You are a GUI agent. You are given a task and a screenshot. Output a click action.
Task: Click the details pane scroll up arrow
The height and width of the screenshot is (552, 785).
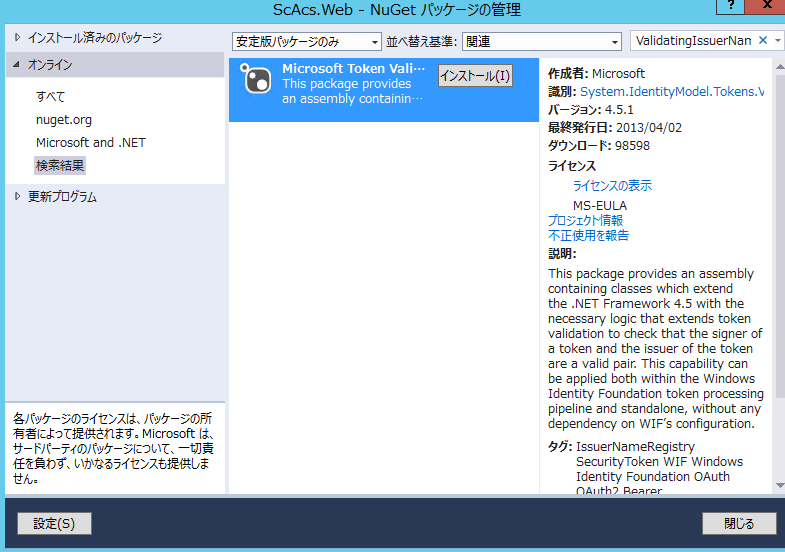pos(780,66)
